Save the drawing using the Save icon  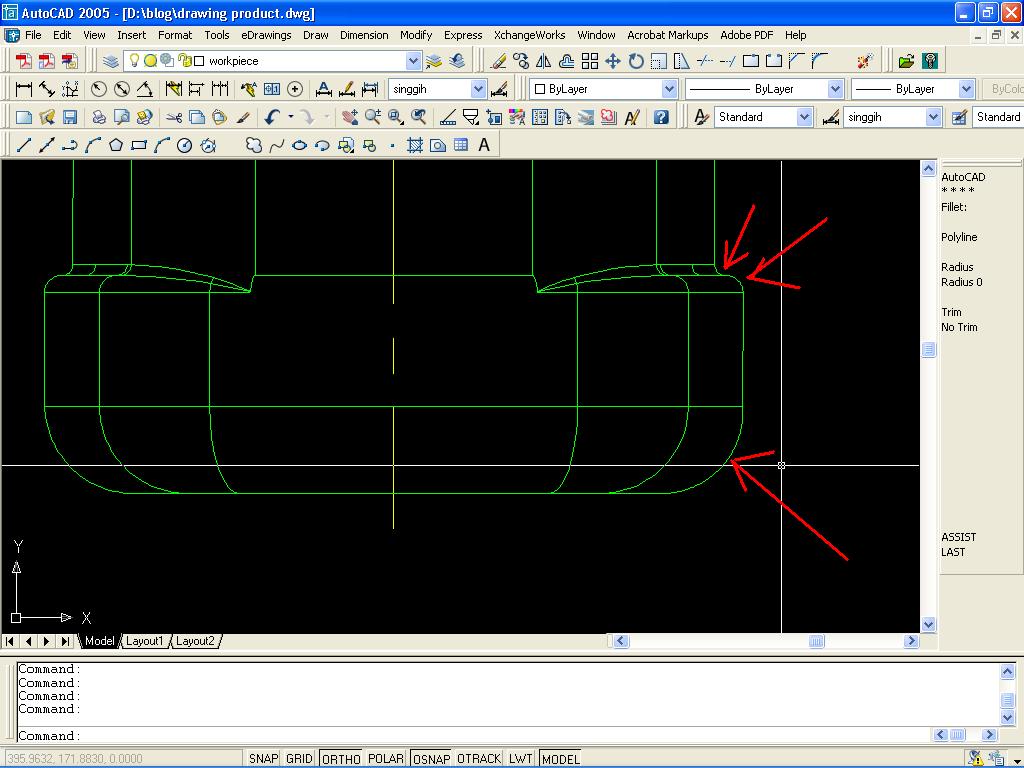(68, 116)
